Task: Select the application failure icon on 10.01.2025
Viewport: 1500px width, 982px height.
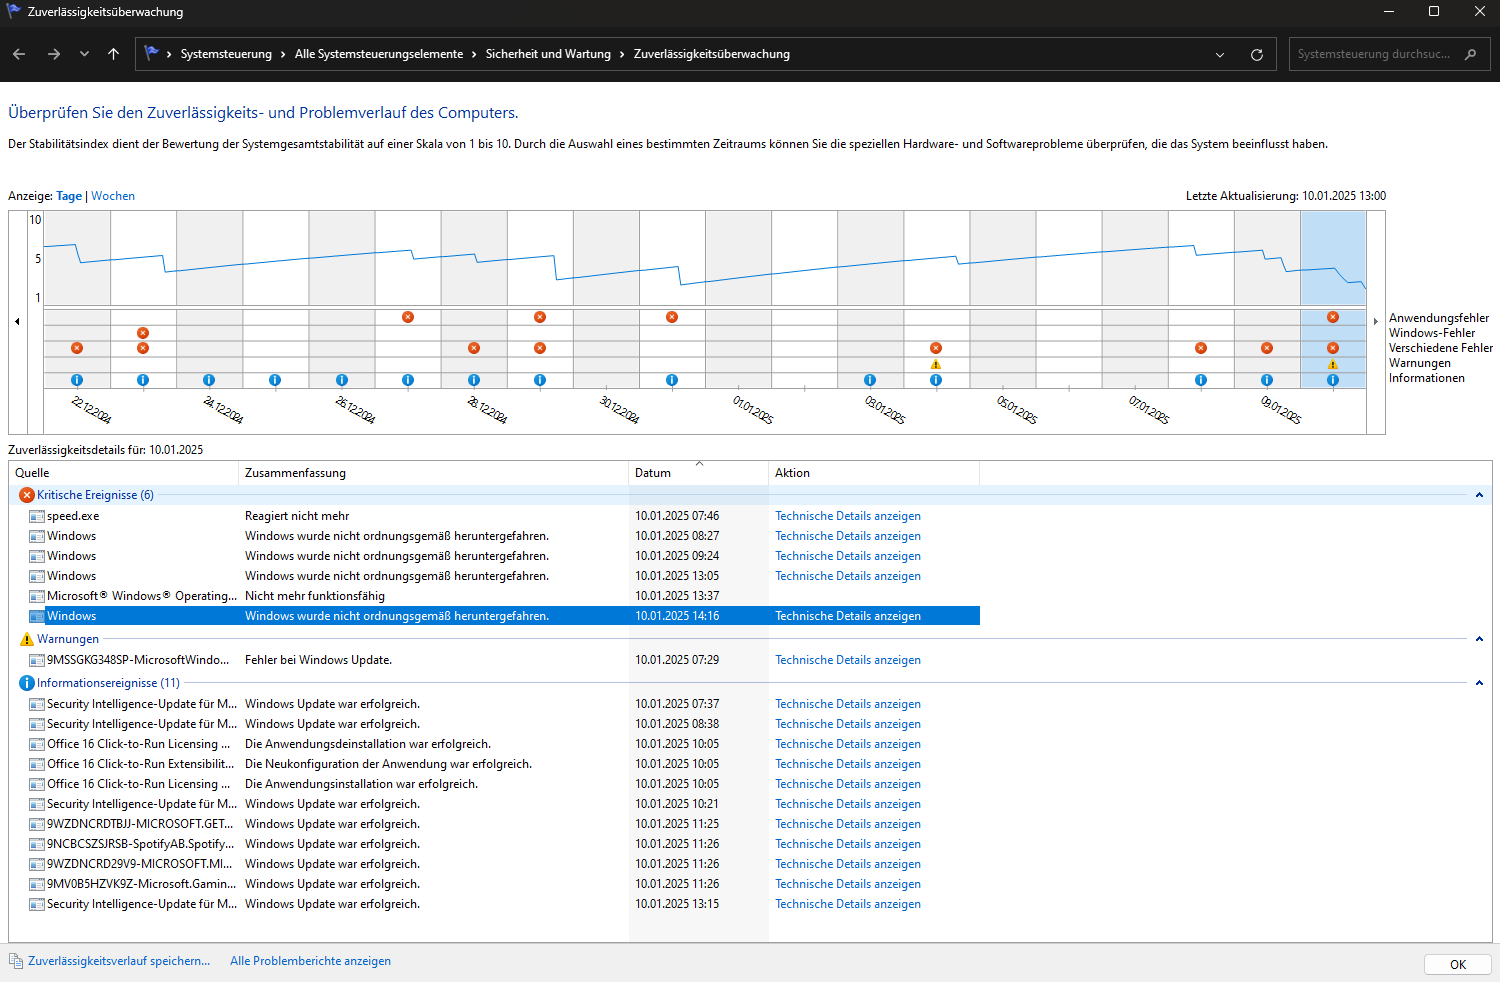Action: (1333, 317)
